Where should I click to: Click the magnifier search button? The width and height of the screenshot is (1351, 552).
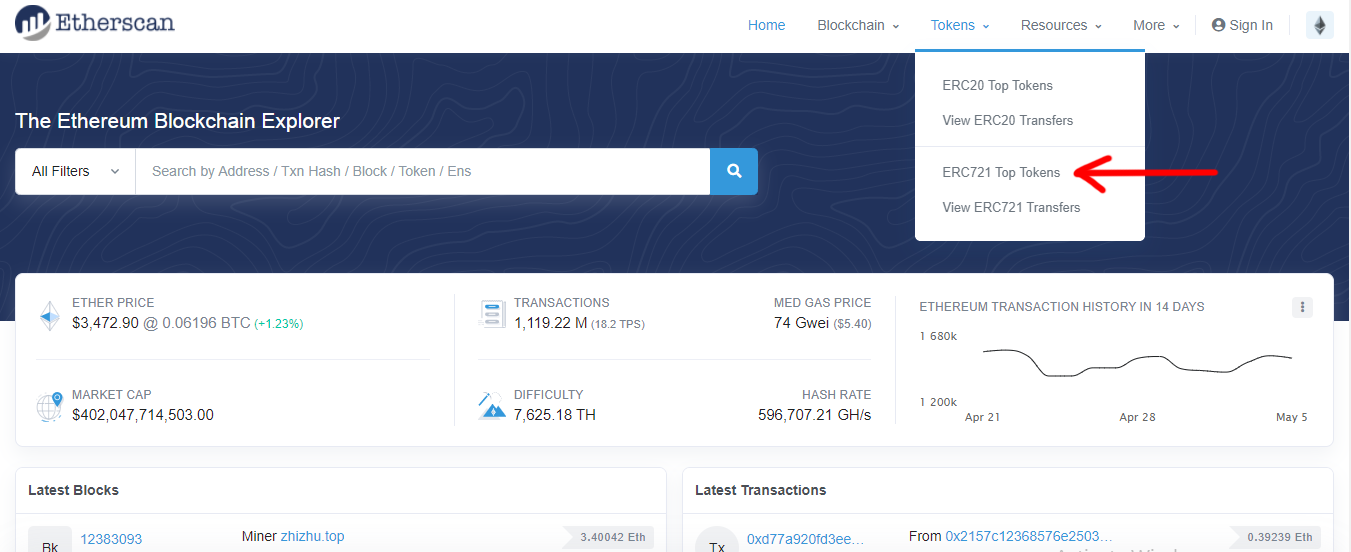pos(734,171)
